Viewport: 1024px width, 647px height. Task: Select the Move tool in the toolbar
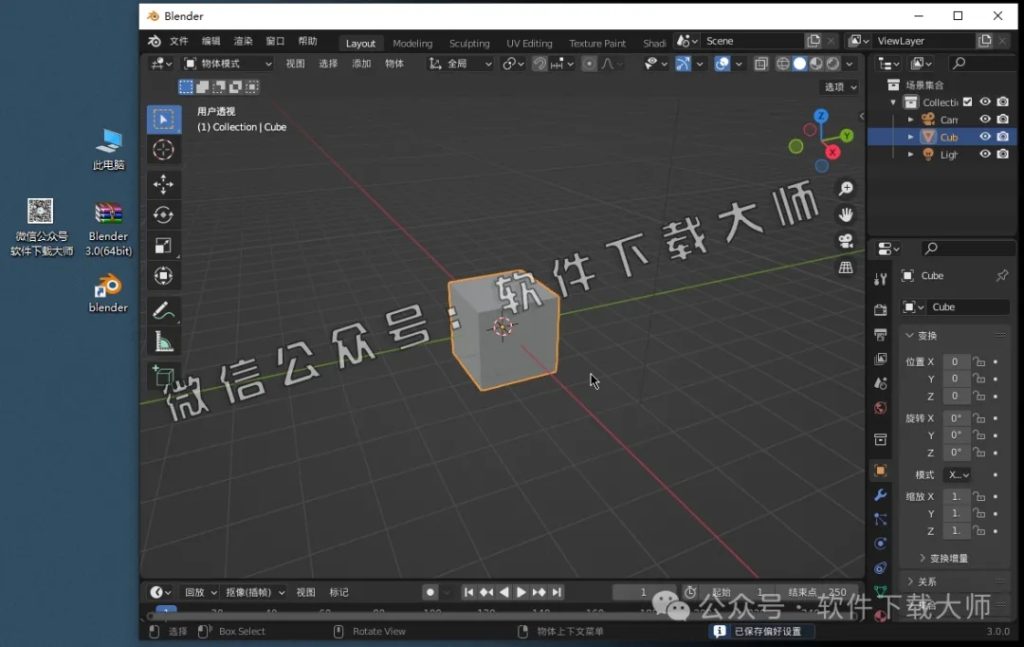click(x=164, y=183)
